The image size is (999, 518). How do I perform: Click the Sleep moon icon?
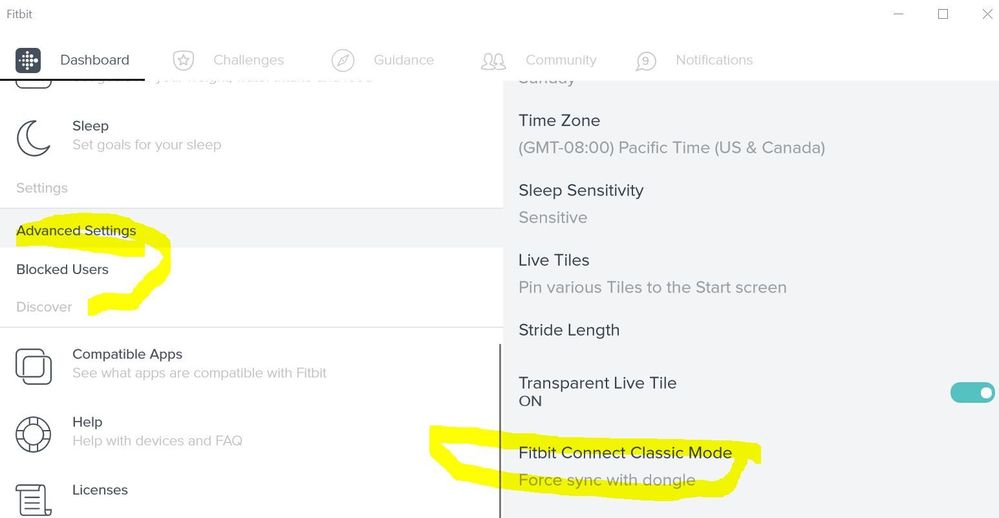pos(33,138)
